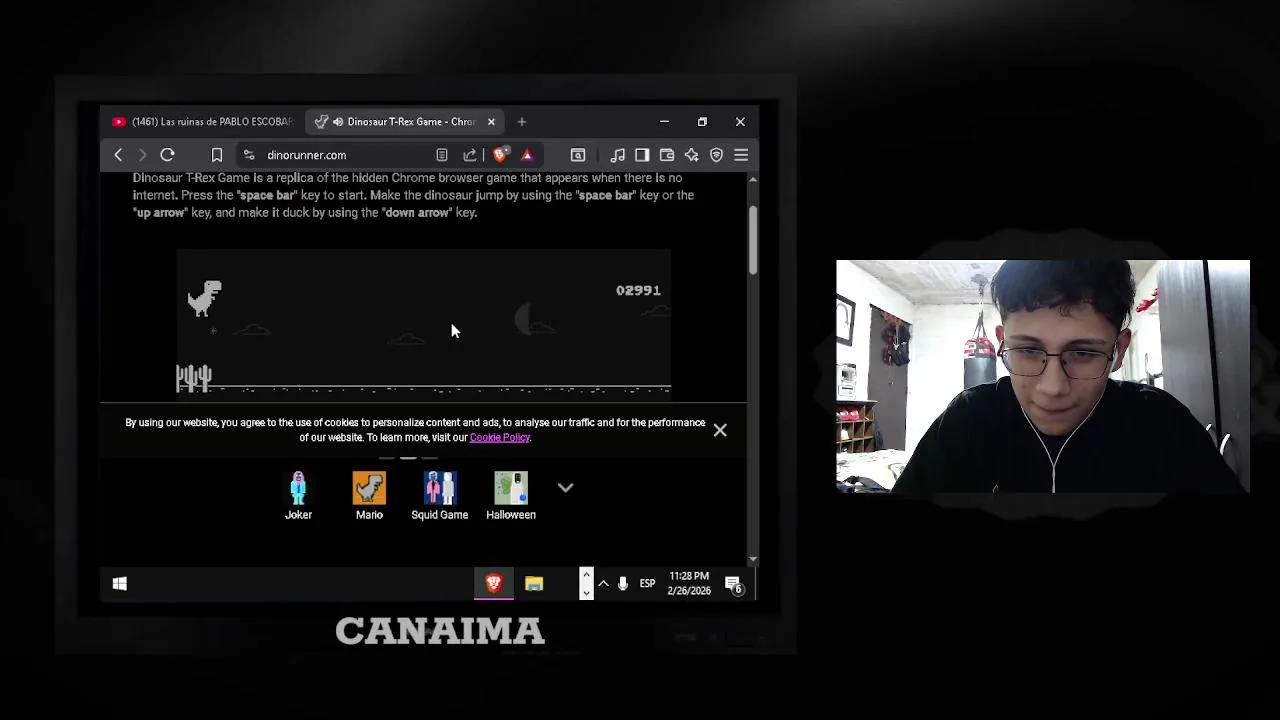
Task: Click the taskbar overflow scroll arrows
Action: click(x=586, y=584)
